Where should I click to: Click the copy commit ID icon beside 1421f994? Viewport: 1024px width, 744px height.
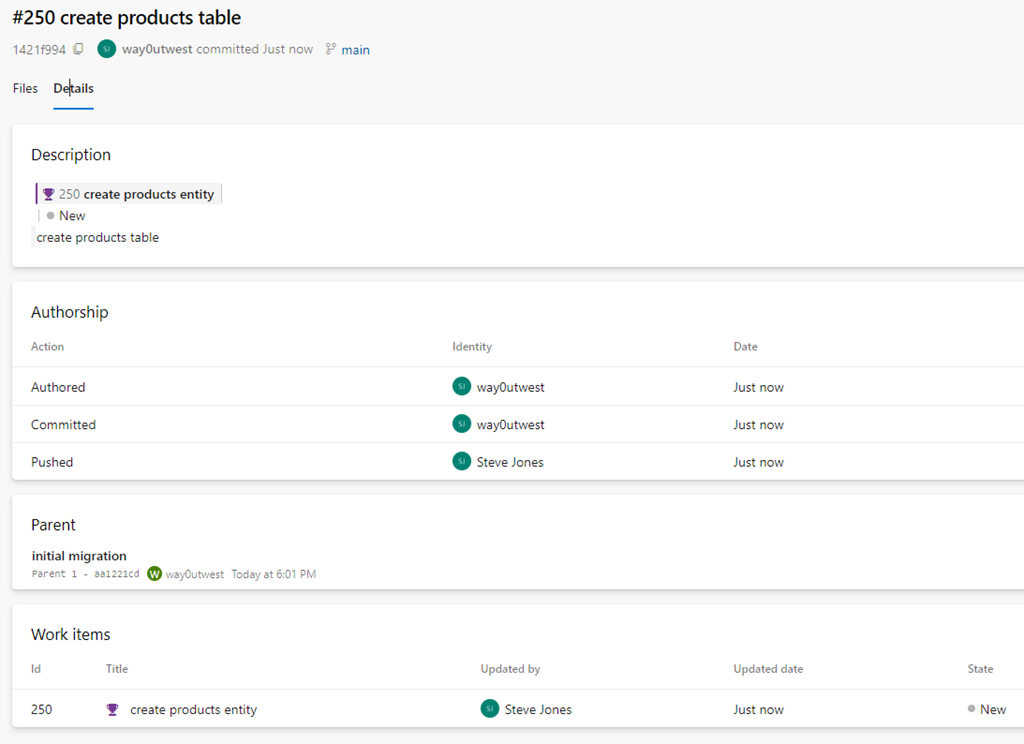78,48
